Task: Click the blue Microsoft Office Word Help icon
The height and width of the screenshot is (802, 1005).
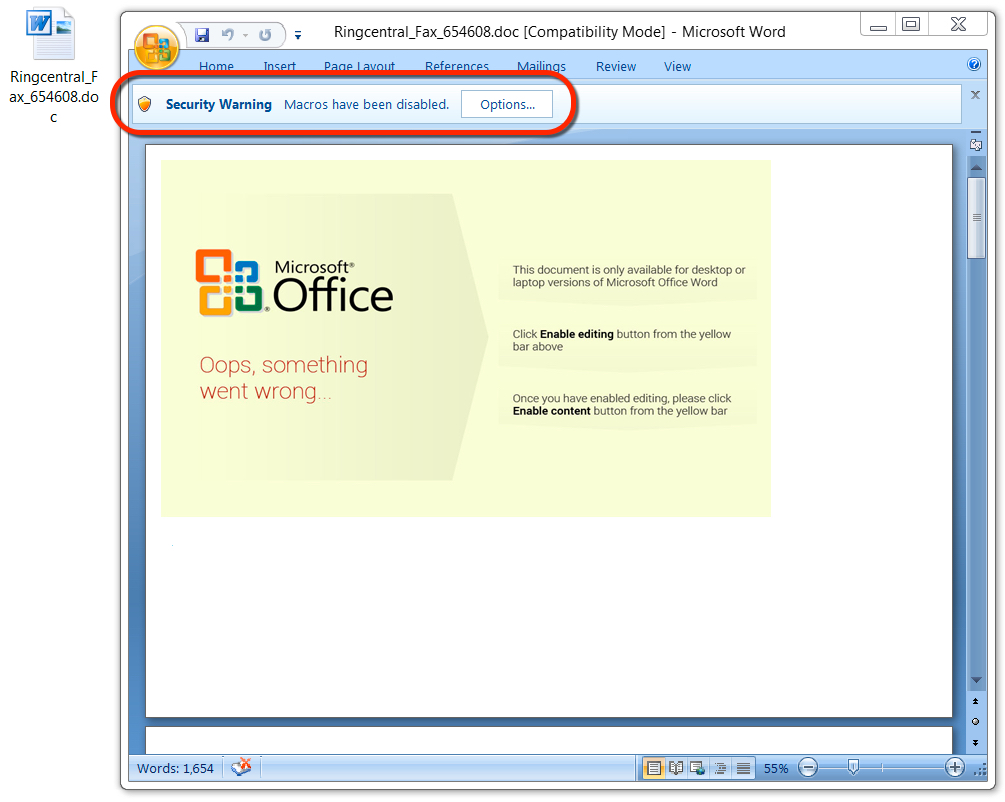Action: coord(974,64)
